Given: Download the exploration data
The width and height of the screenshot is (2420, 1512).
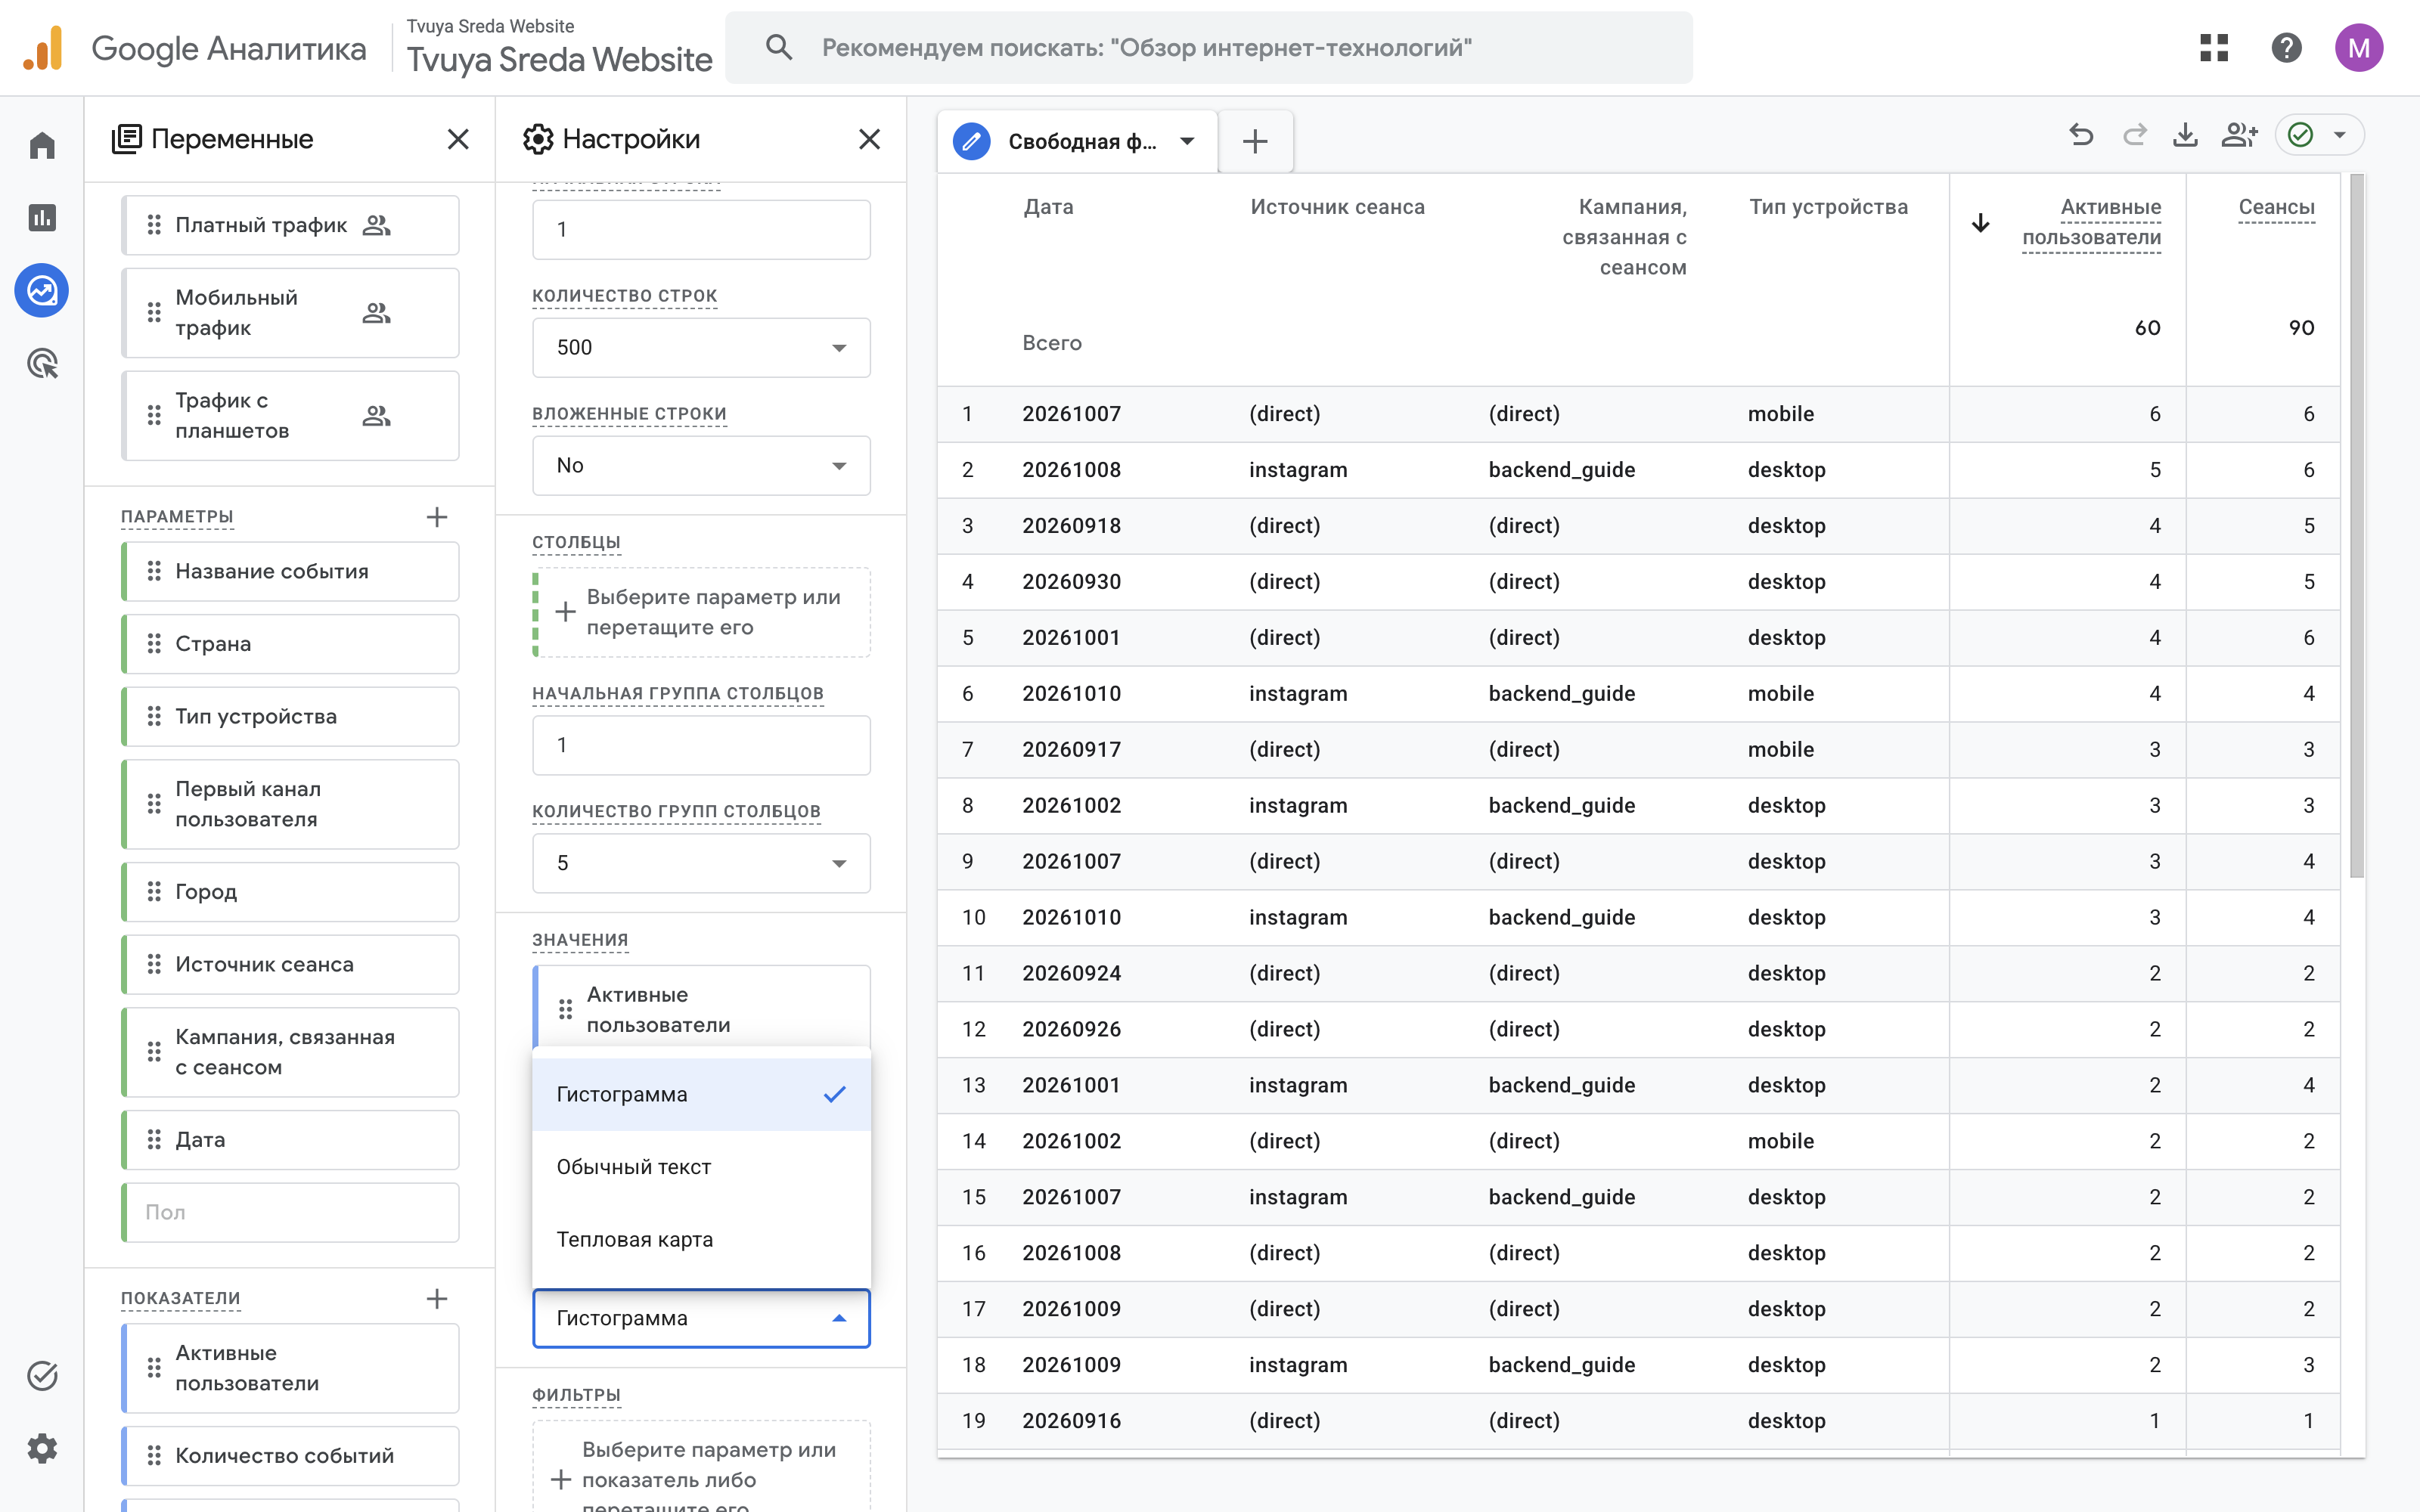Looking at the screenshot, I should tap(2186, 135).
